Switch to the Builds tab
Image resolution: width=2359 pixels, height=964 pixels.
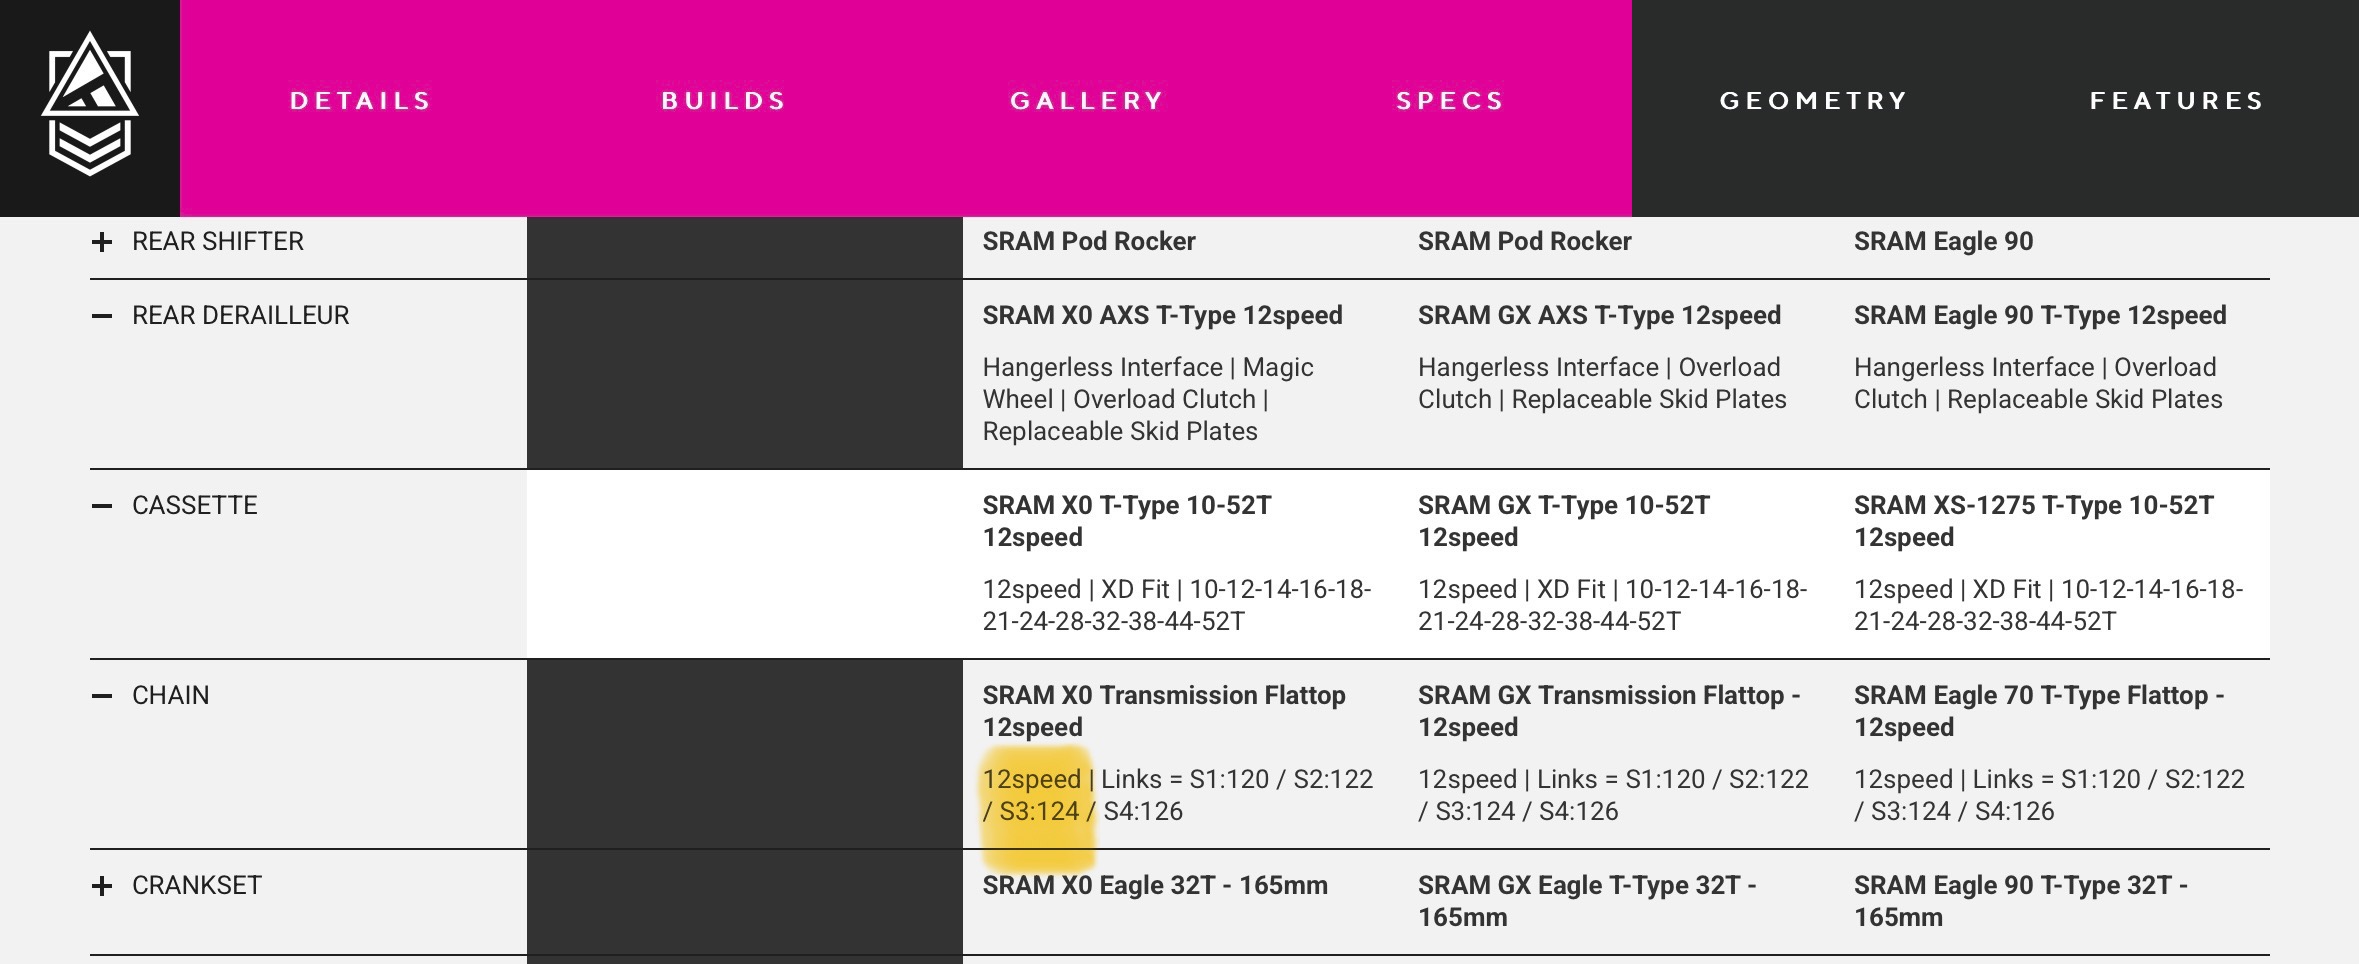724,101
